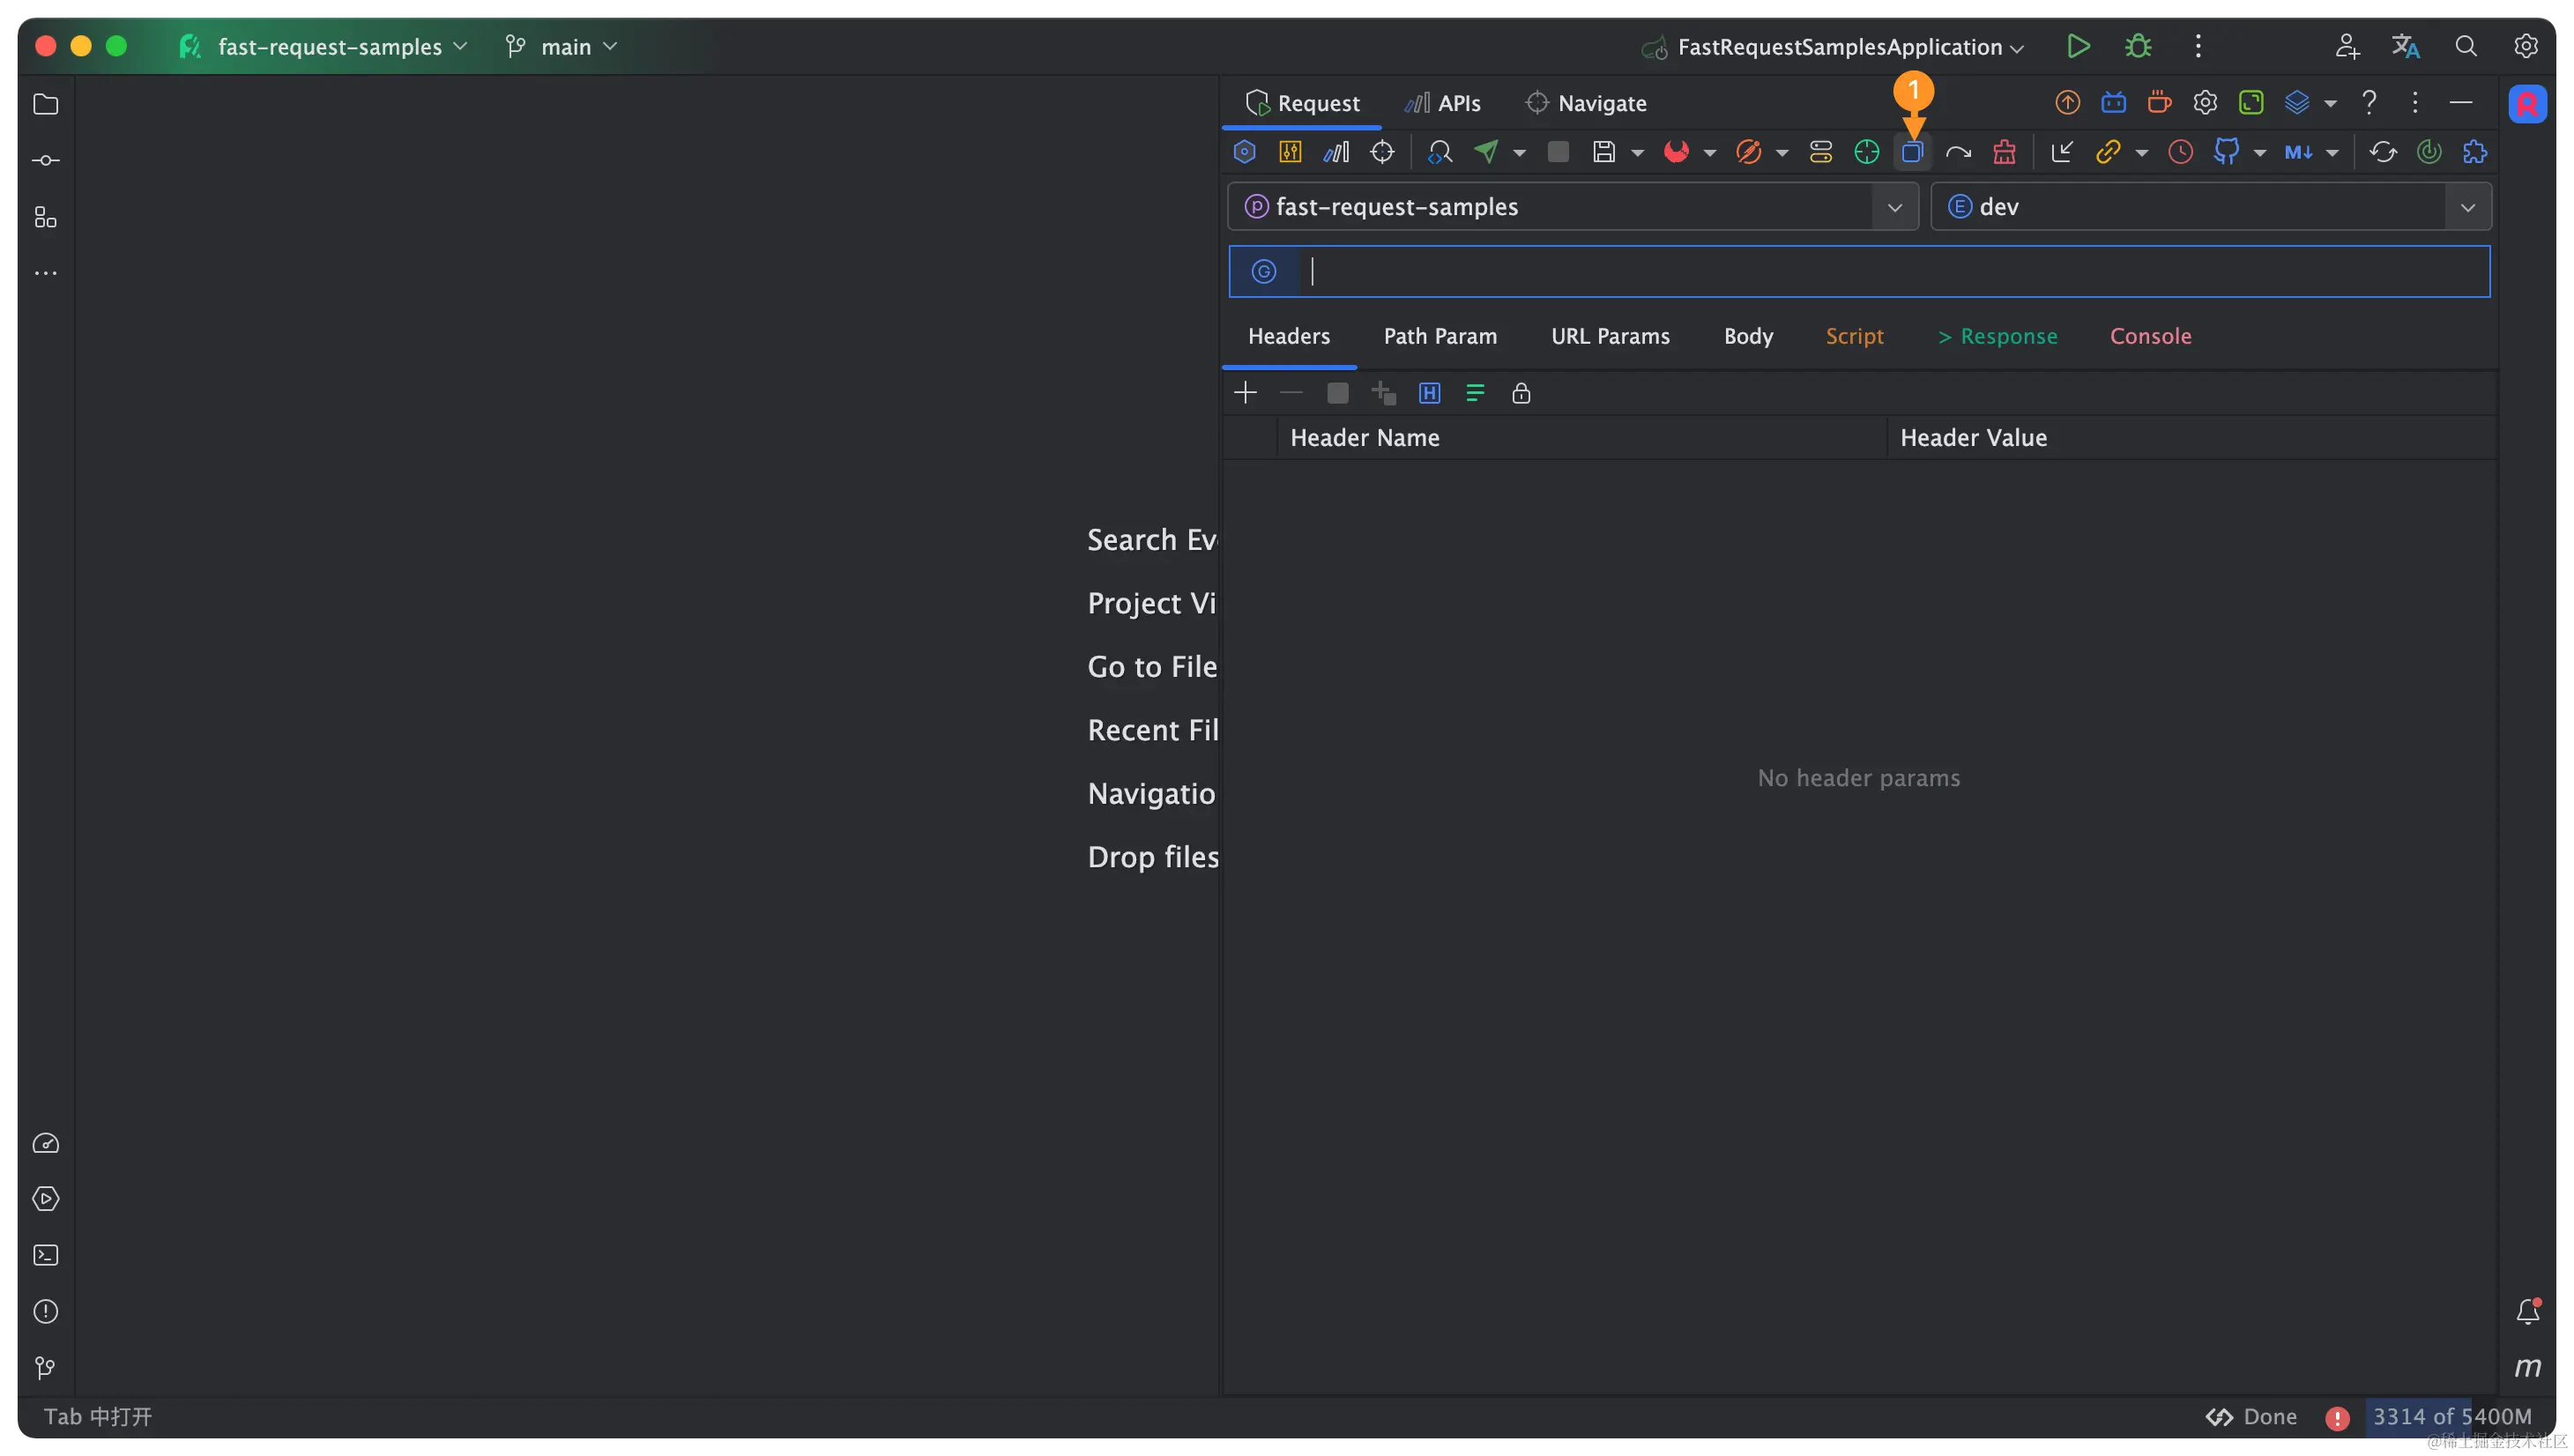The height and width of the screenshot is (1456, 2574).
Task: Send request with green paper plane
Action: tap(1487, 152)
